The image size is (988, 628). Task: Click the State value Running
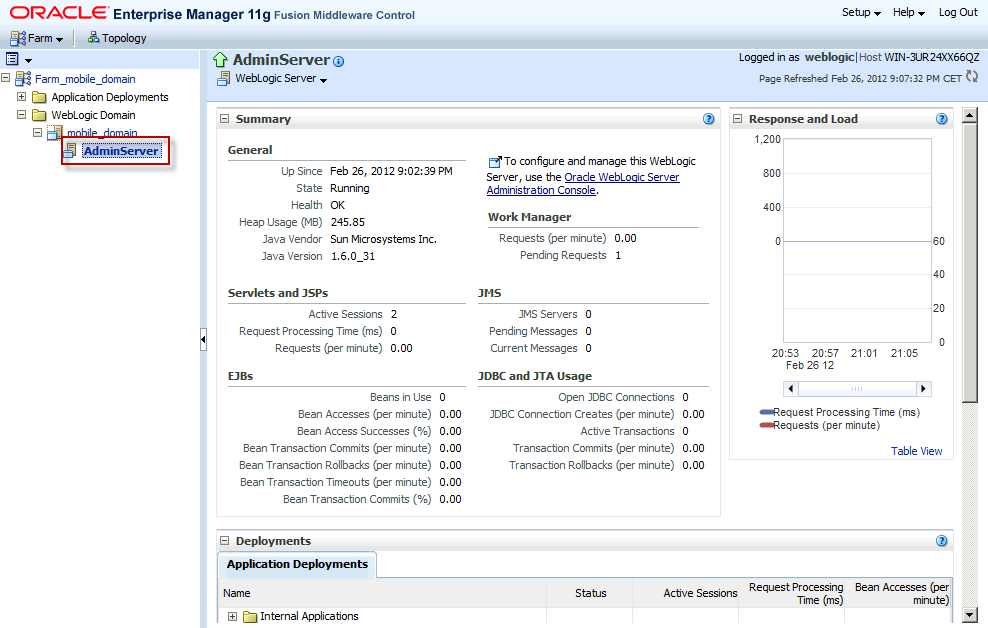[x=350, y=188]
